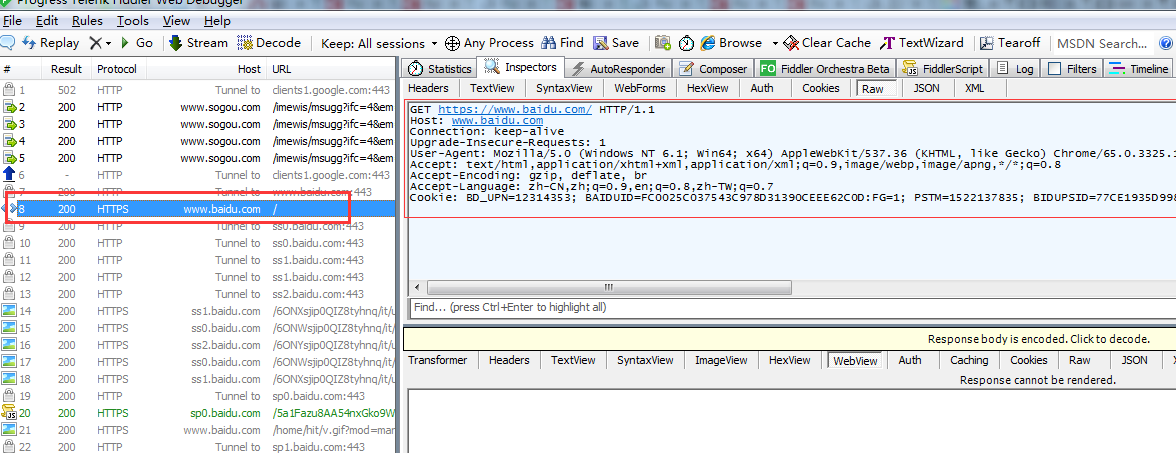
Task: Open the Timeline tab
Action: click(1138, 68)
